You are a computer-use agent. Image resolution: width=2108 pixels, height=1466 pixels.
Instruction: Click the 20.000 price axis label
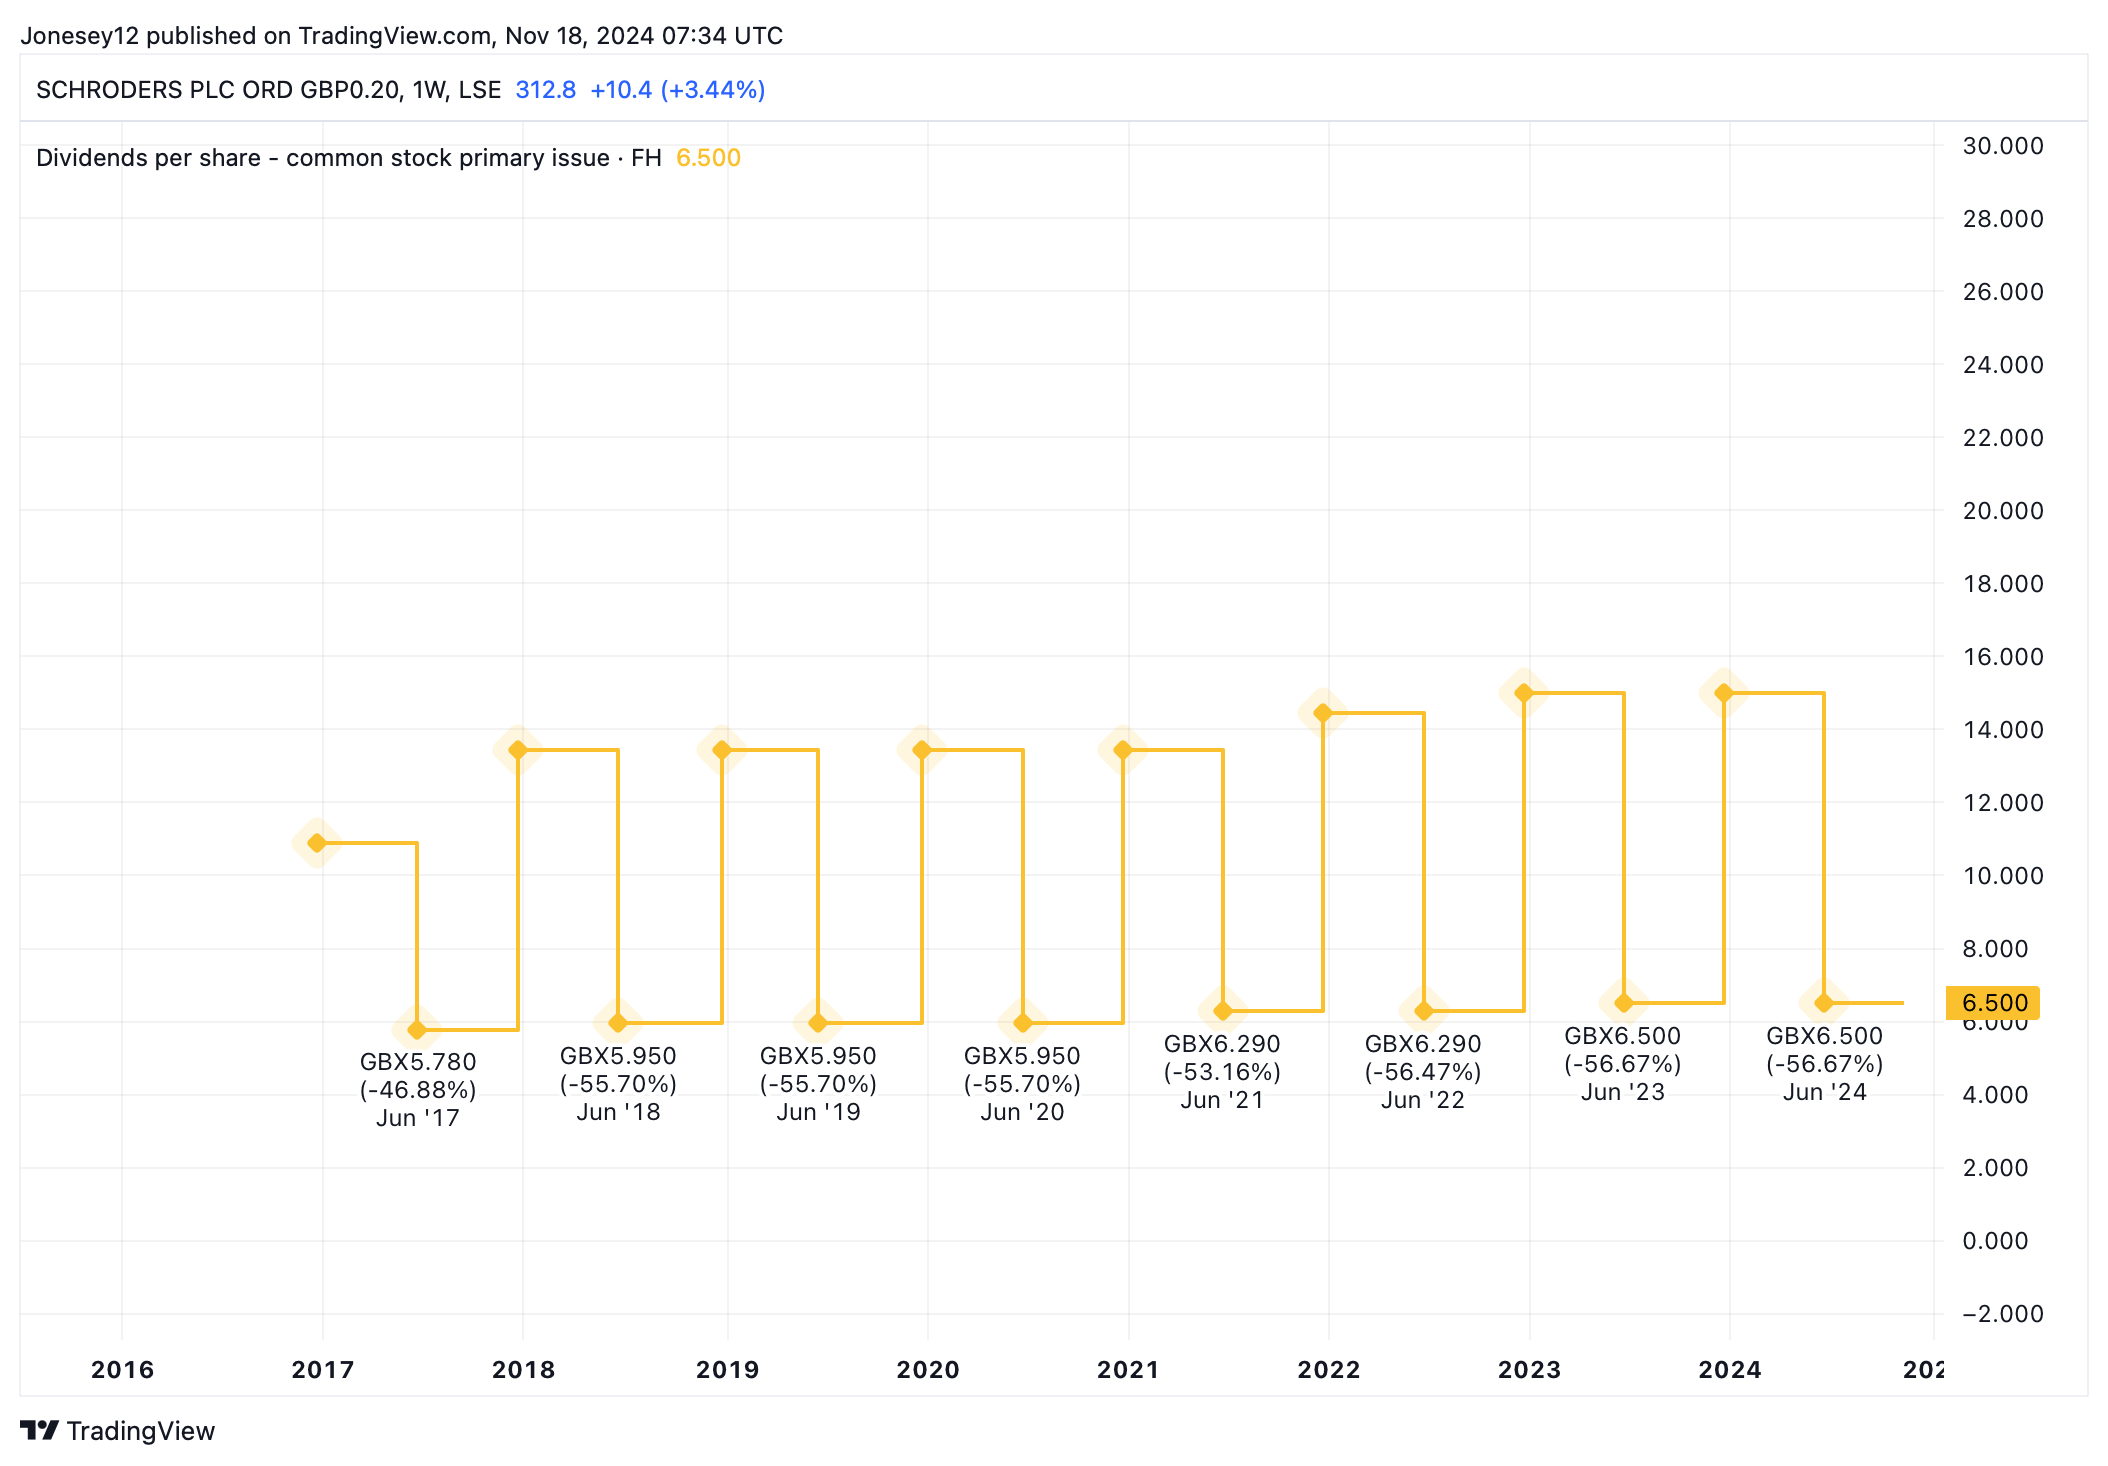point(2003,511)
